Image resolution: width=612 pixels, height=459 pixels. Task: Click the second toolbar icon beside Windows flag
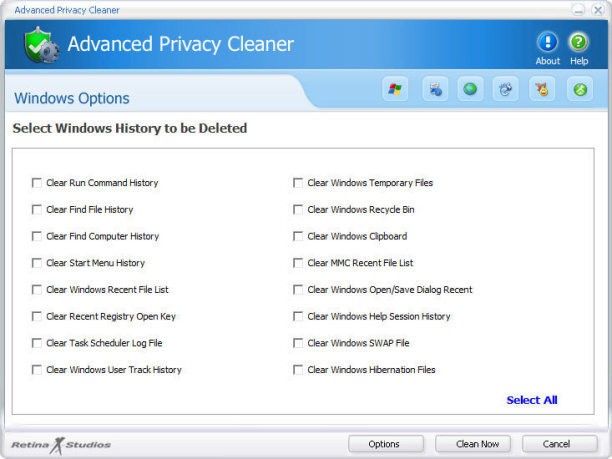[435, 89]
